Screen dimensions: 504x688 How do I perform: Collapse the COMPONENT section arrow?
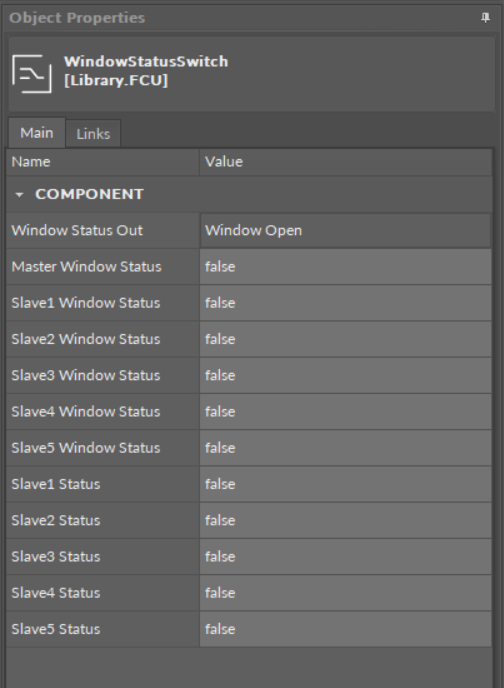click(19, 195)
